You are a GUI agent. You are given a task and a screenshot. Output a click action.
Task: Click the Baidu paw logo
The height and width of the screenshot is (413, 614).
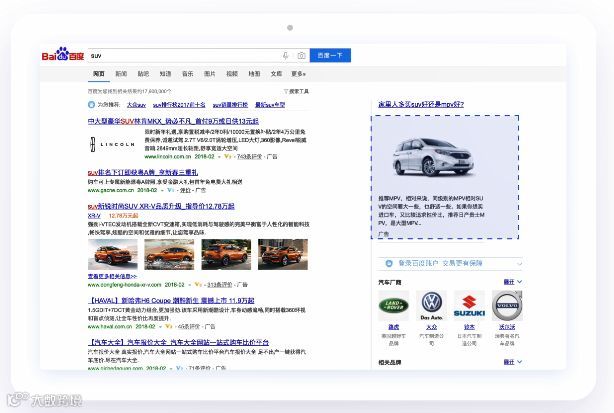63,54
